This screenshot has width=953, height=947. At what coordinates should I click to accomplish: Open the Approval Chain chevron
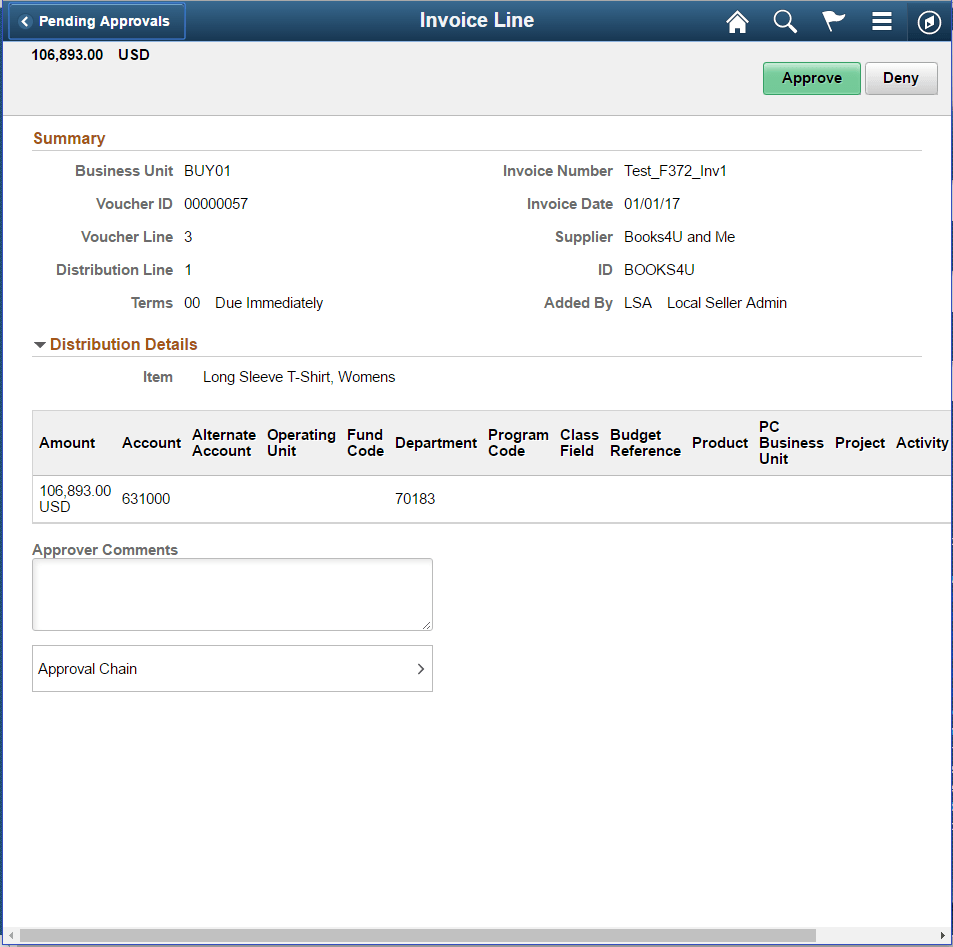point(420,668)
